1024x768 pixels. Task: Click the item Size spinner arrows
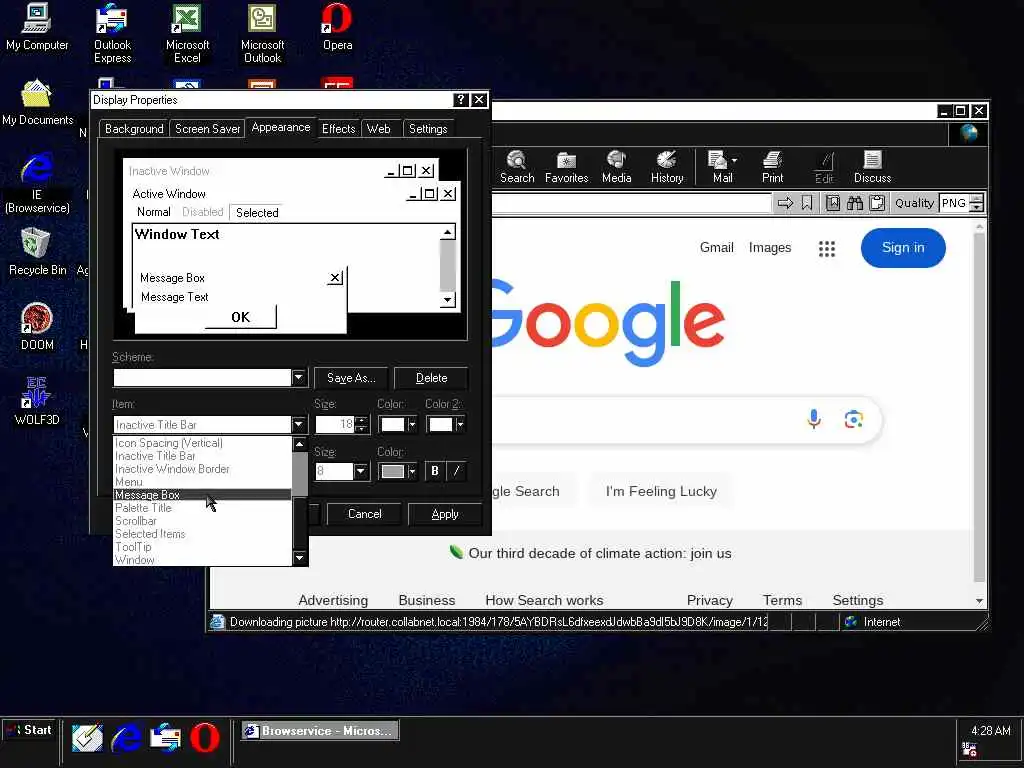coord(361,424)
